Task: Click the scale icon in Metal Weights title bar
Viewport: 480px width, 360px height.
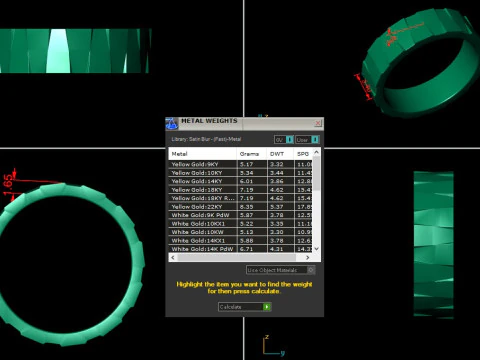Action: click(172, 123)
